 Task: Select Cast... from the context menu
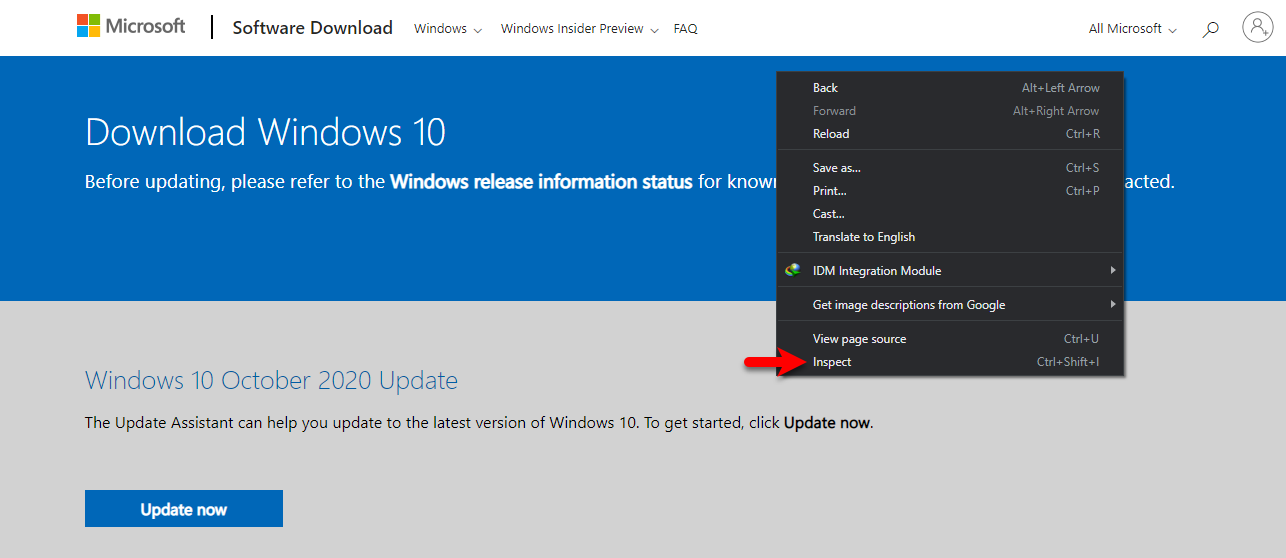click(950, 214)
